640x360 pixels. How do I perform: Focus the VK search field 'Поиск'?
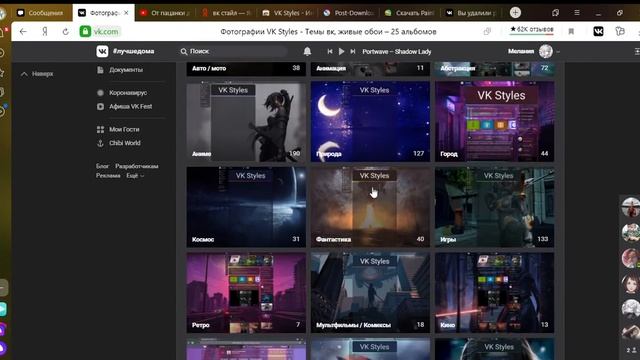(233, 51)
